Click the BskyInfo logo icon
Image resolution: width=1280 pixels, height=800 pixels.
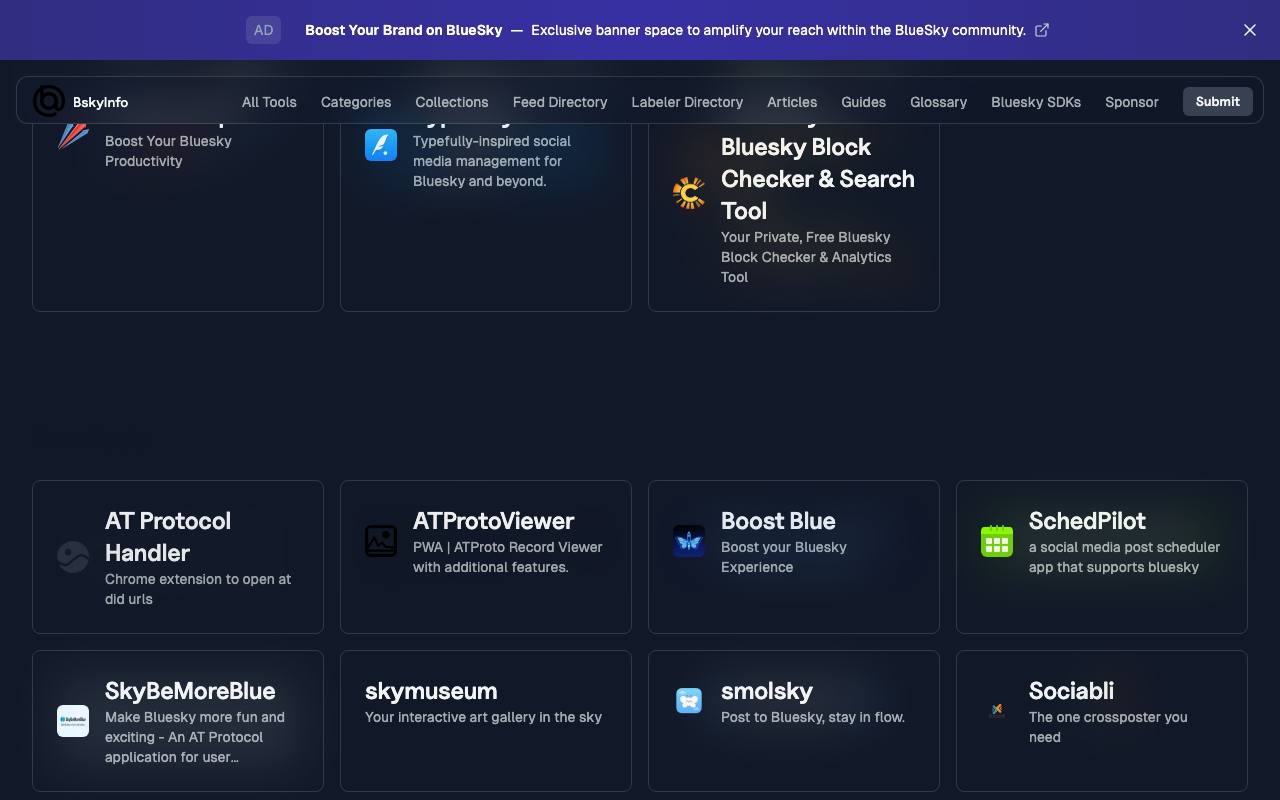49,101
